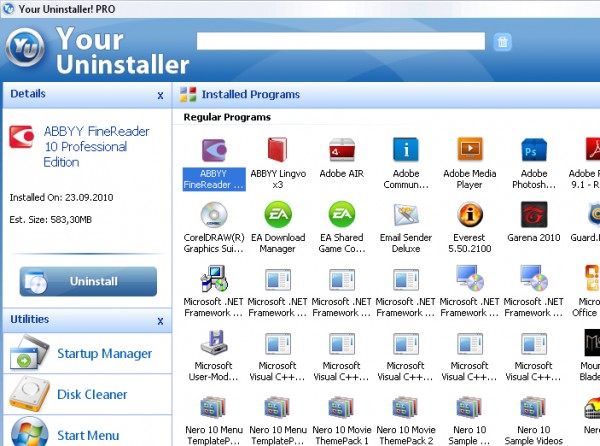Select the ABBYY FineReader program icon
The width and height of the screenshot is (600, 446).
tap(214, 150)
